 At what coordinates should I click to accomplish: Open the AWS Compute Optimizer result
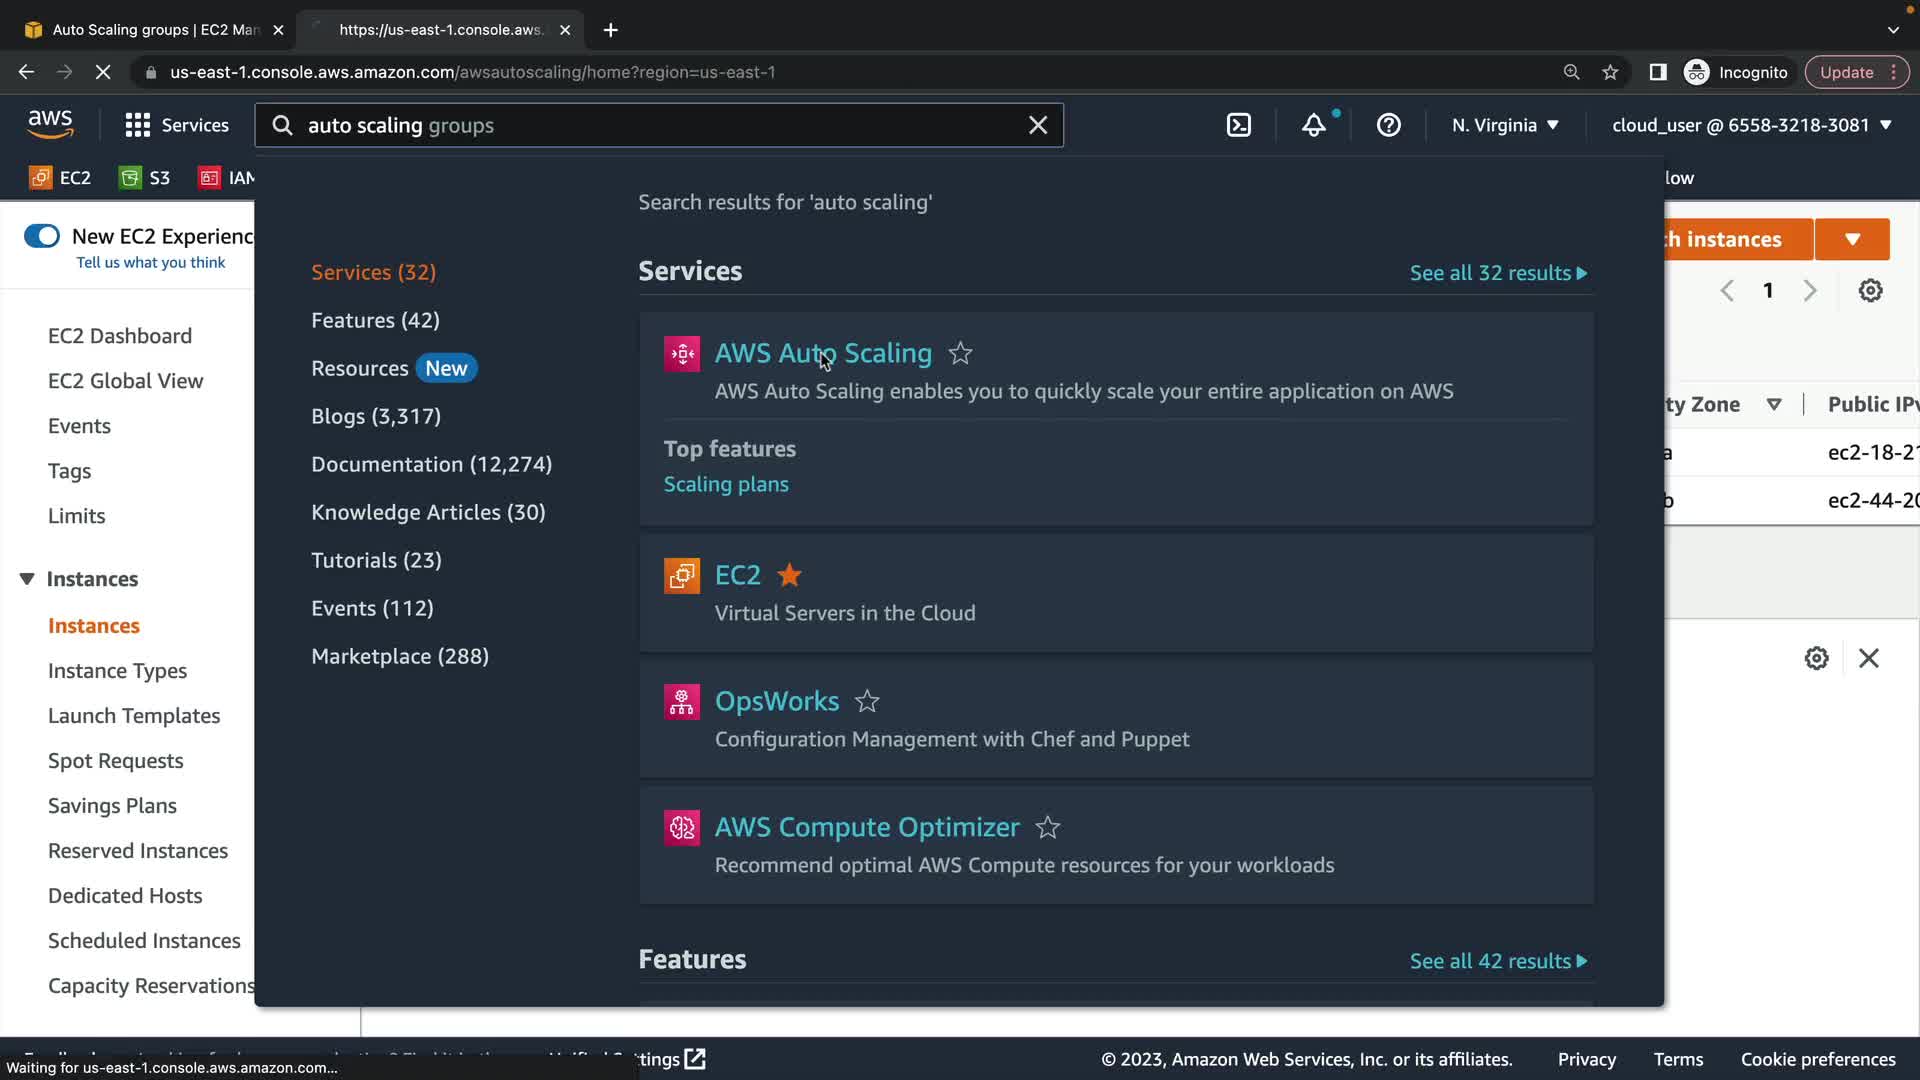point(866,827)
